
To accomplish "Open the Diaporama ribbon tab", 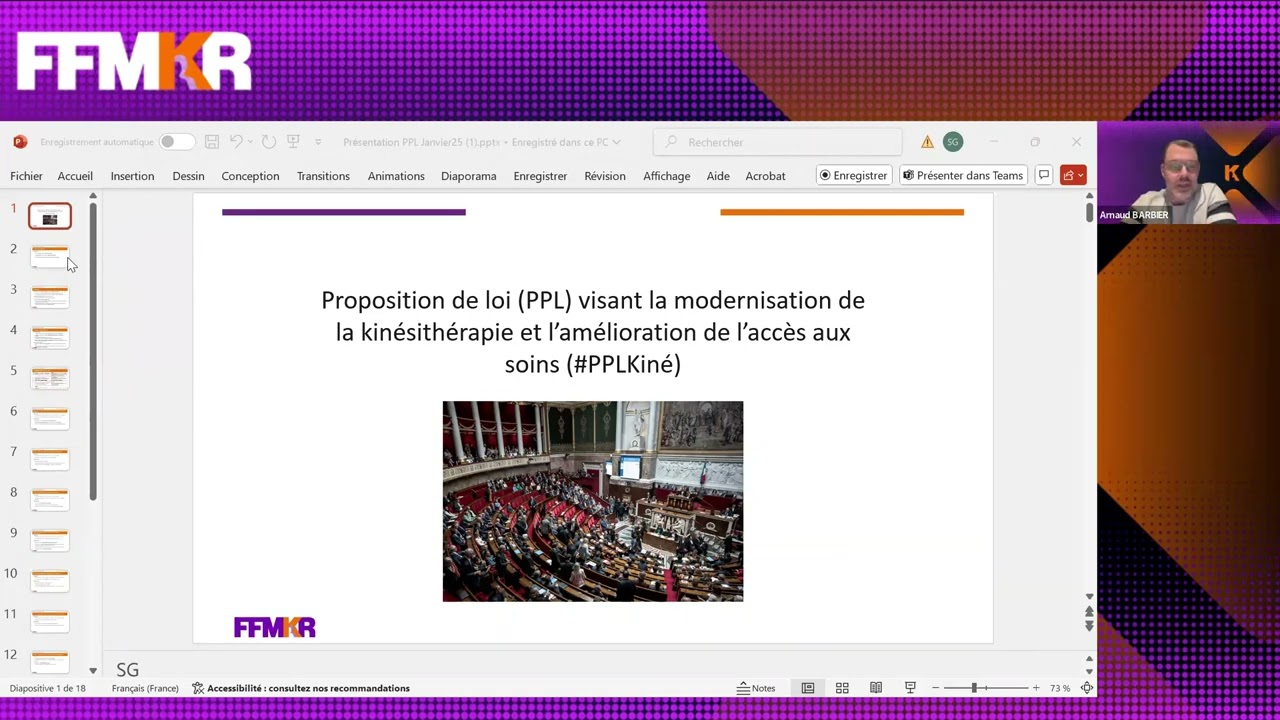I will pyautogui.click(x=468, y=176).
